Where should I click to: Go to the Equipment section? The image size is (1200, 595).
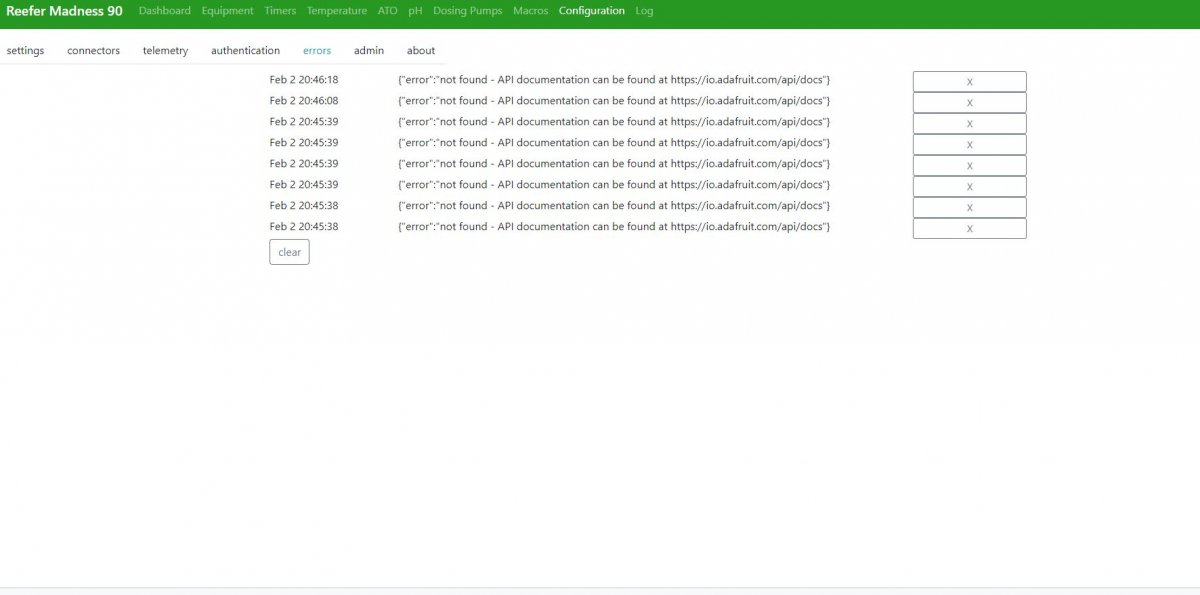click(x=228, y=11)
